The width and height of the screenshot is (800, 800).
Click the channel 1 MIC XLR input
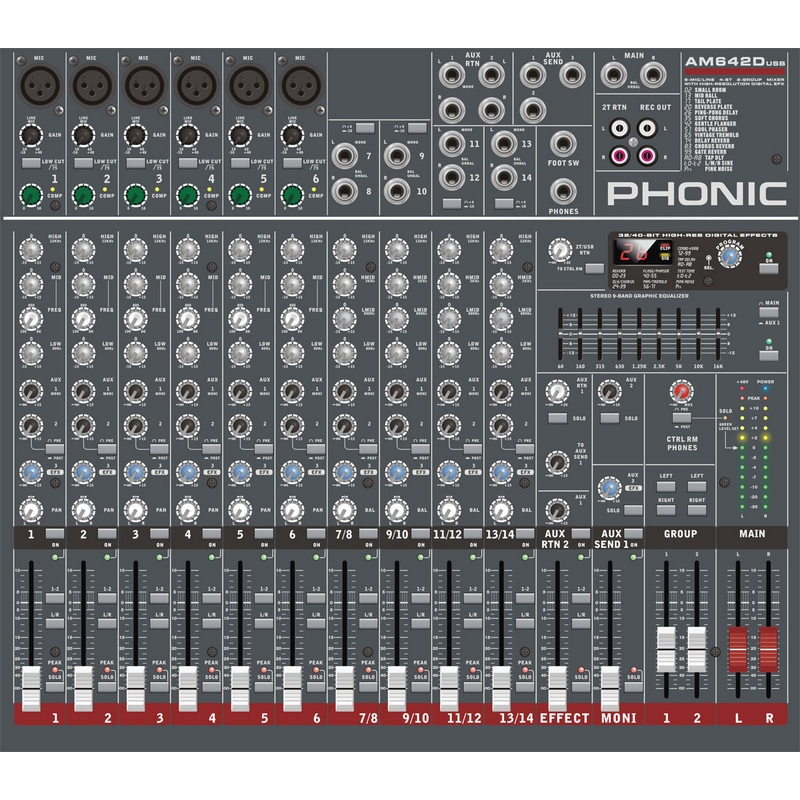point(40,85)
